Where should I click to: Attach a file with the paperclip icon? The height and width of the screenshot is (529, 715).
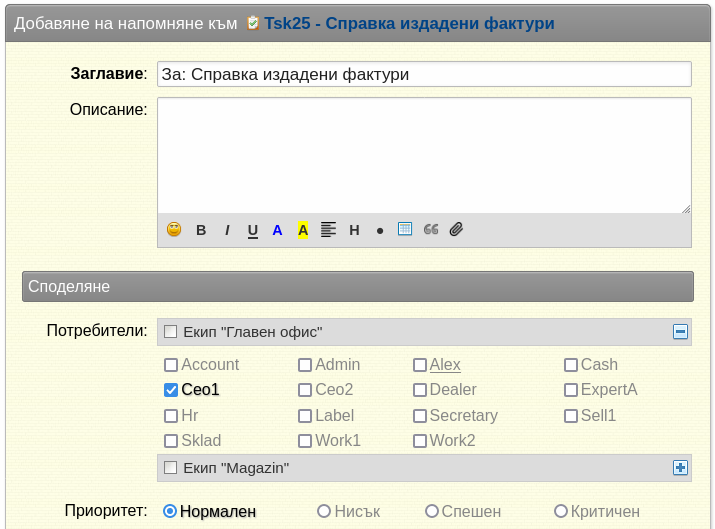[x=456, y=229]
